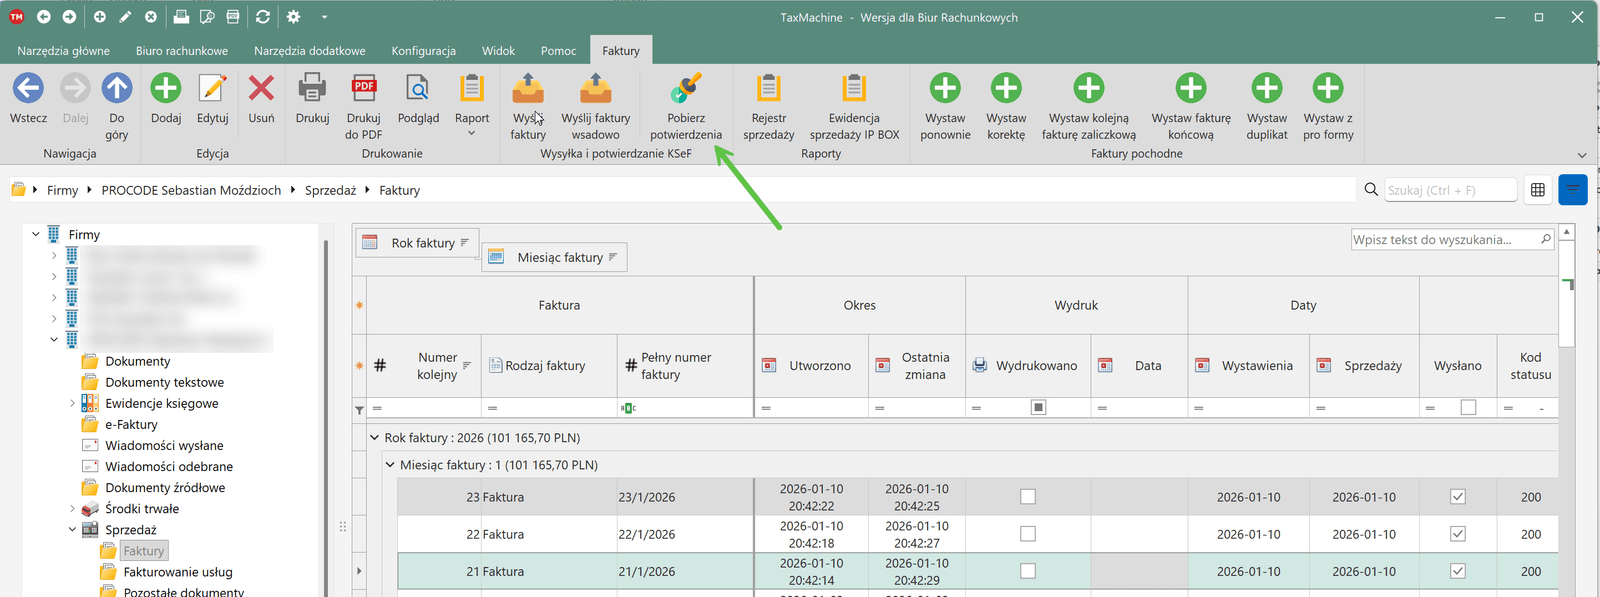1600x597 pixels.
Task: Toggle Wysłano checkbox for invoice 22/1/2026
Action: tap(1458, 534)
